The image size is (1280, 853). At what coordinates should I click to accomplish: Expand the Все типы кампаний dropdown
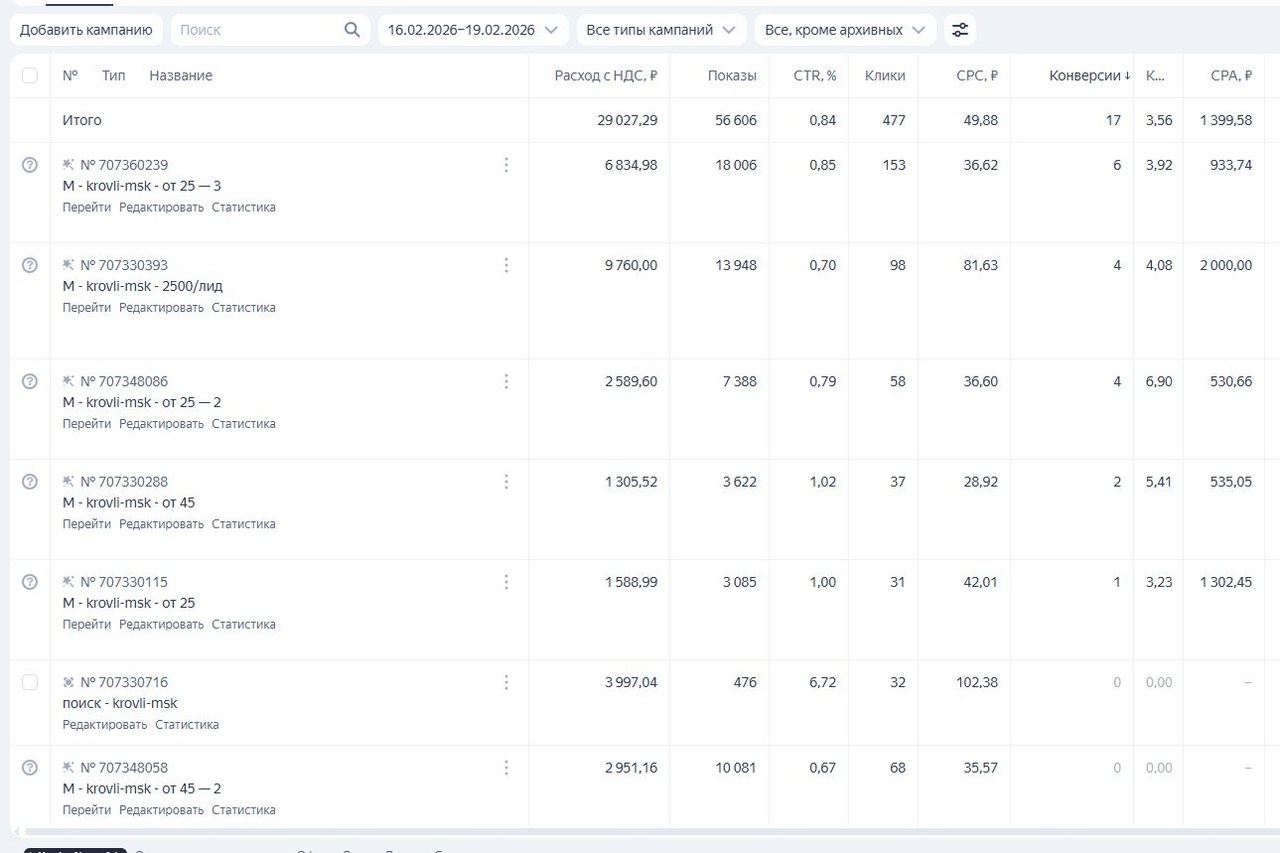[661, 30]
